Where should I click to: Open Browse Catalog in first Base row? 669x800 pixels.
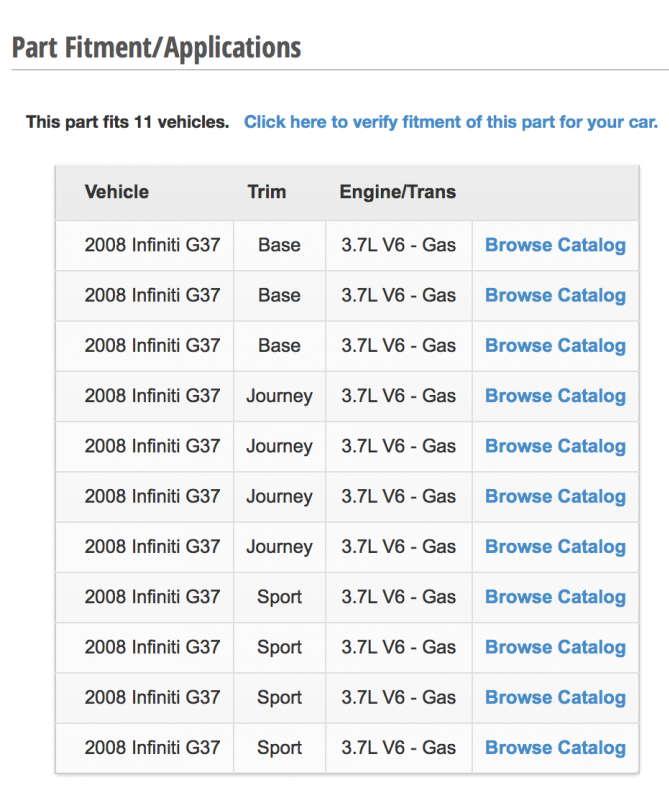coord(555,245)
